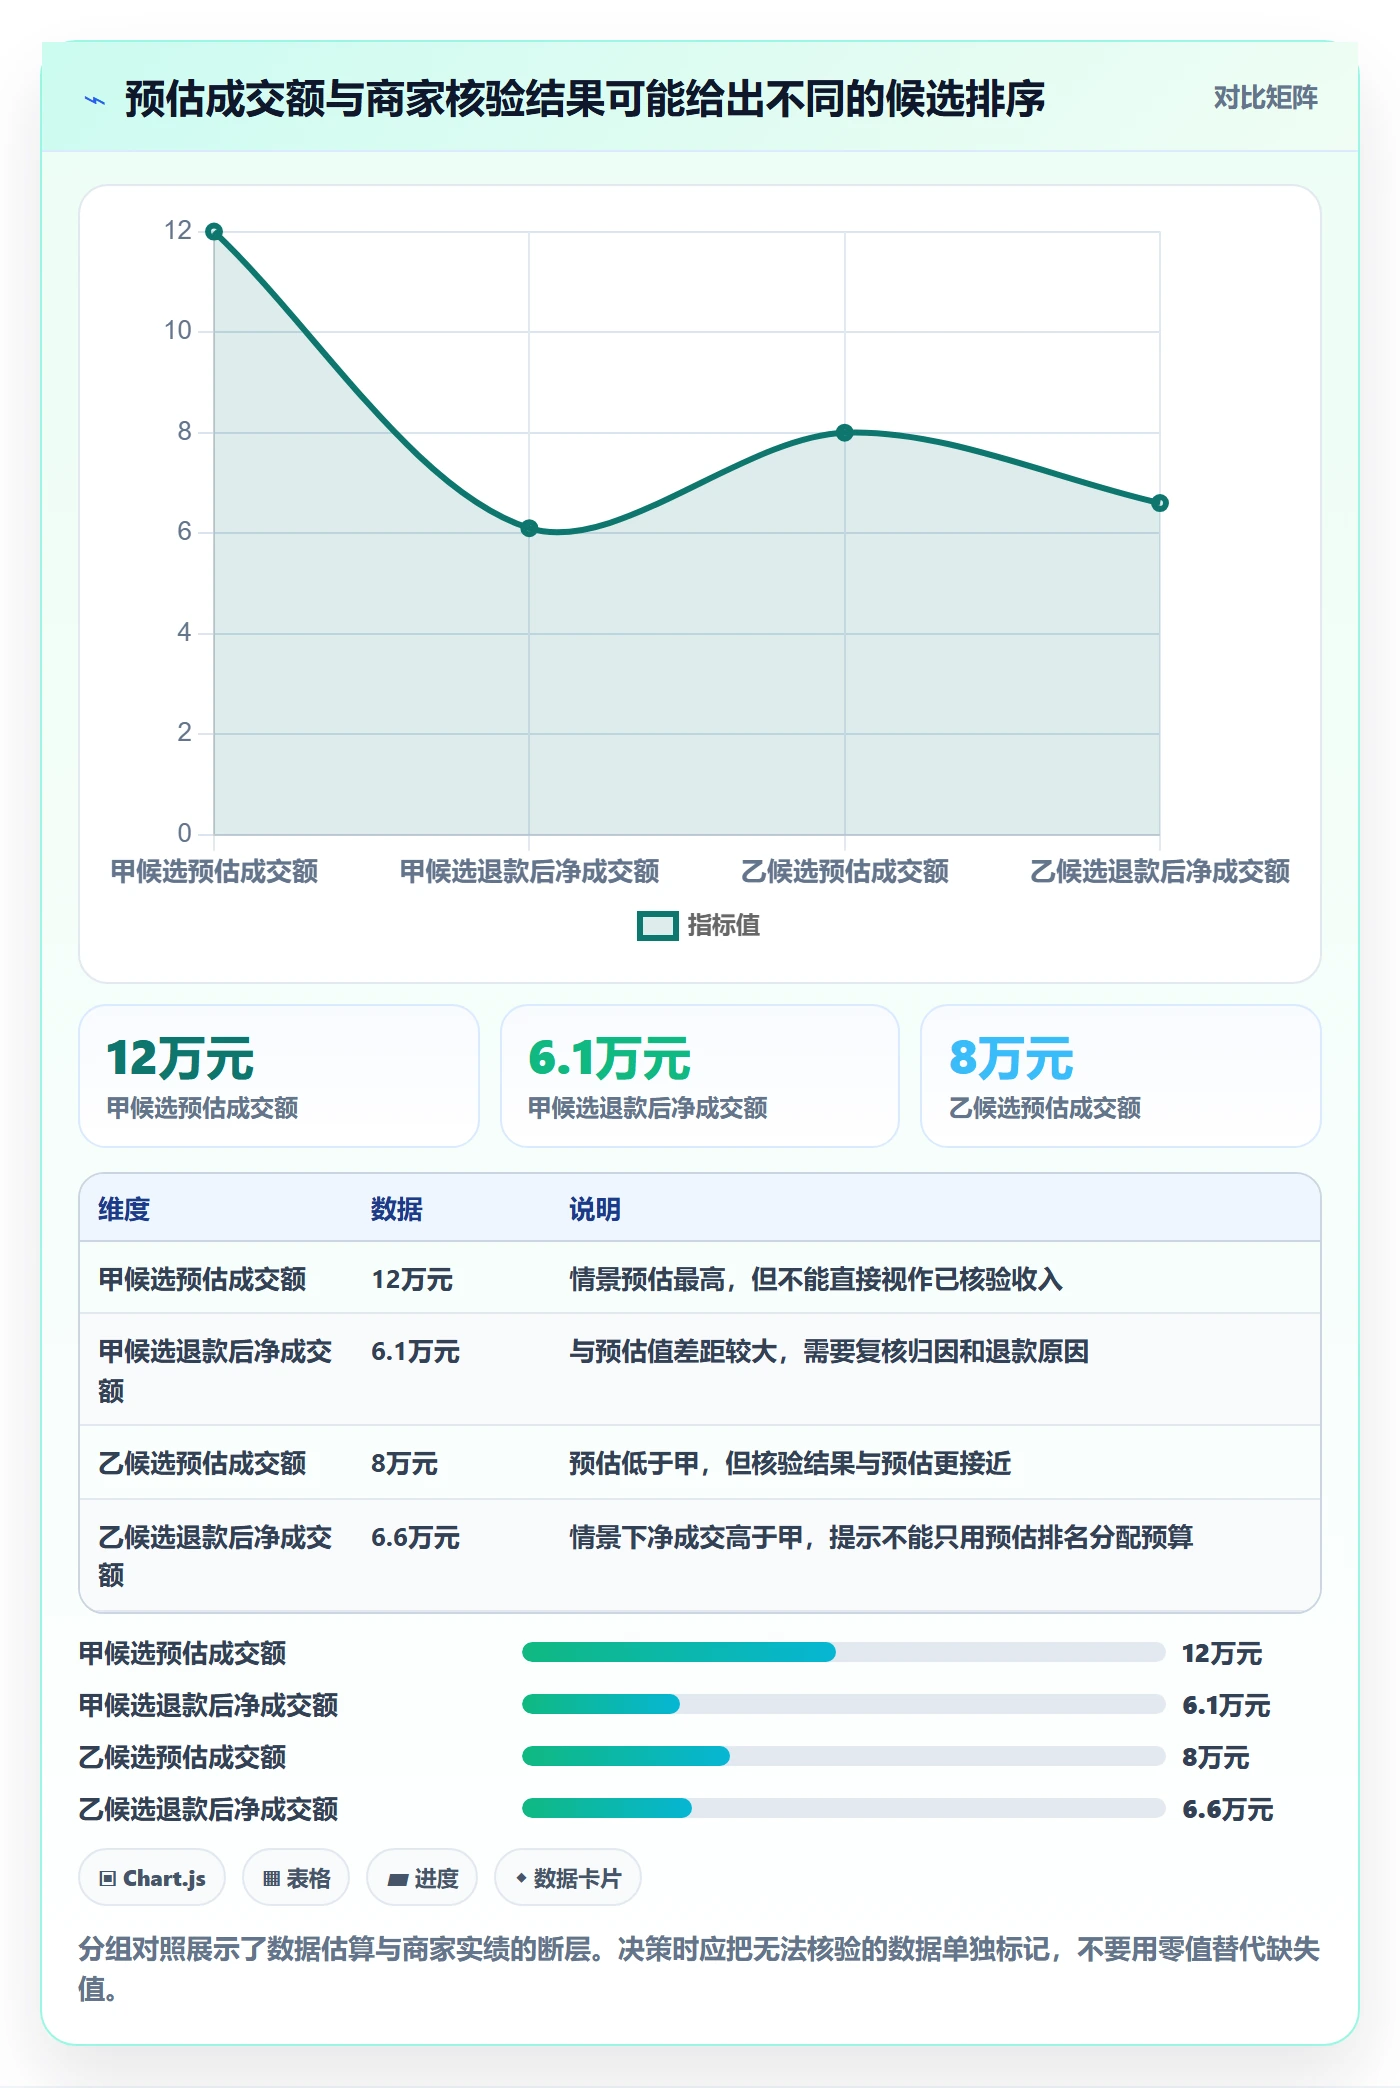
Task: Click the progress bar for 乙候选预估成交额
Action: (843, 1756)
